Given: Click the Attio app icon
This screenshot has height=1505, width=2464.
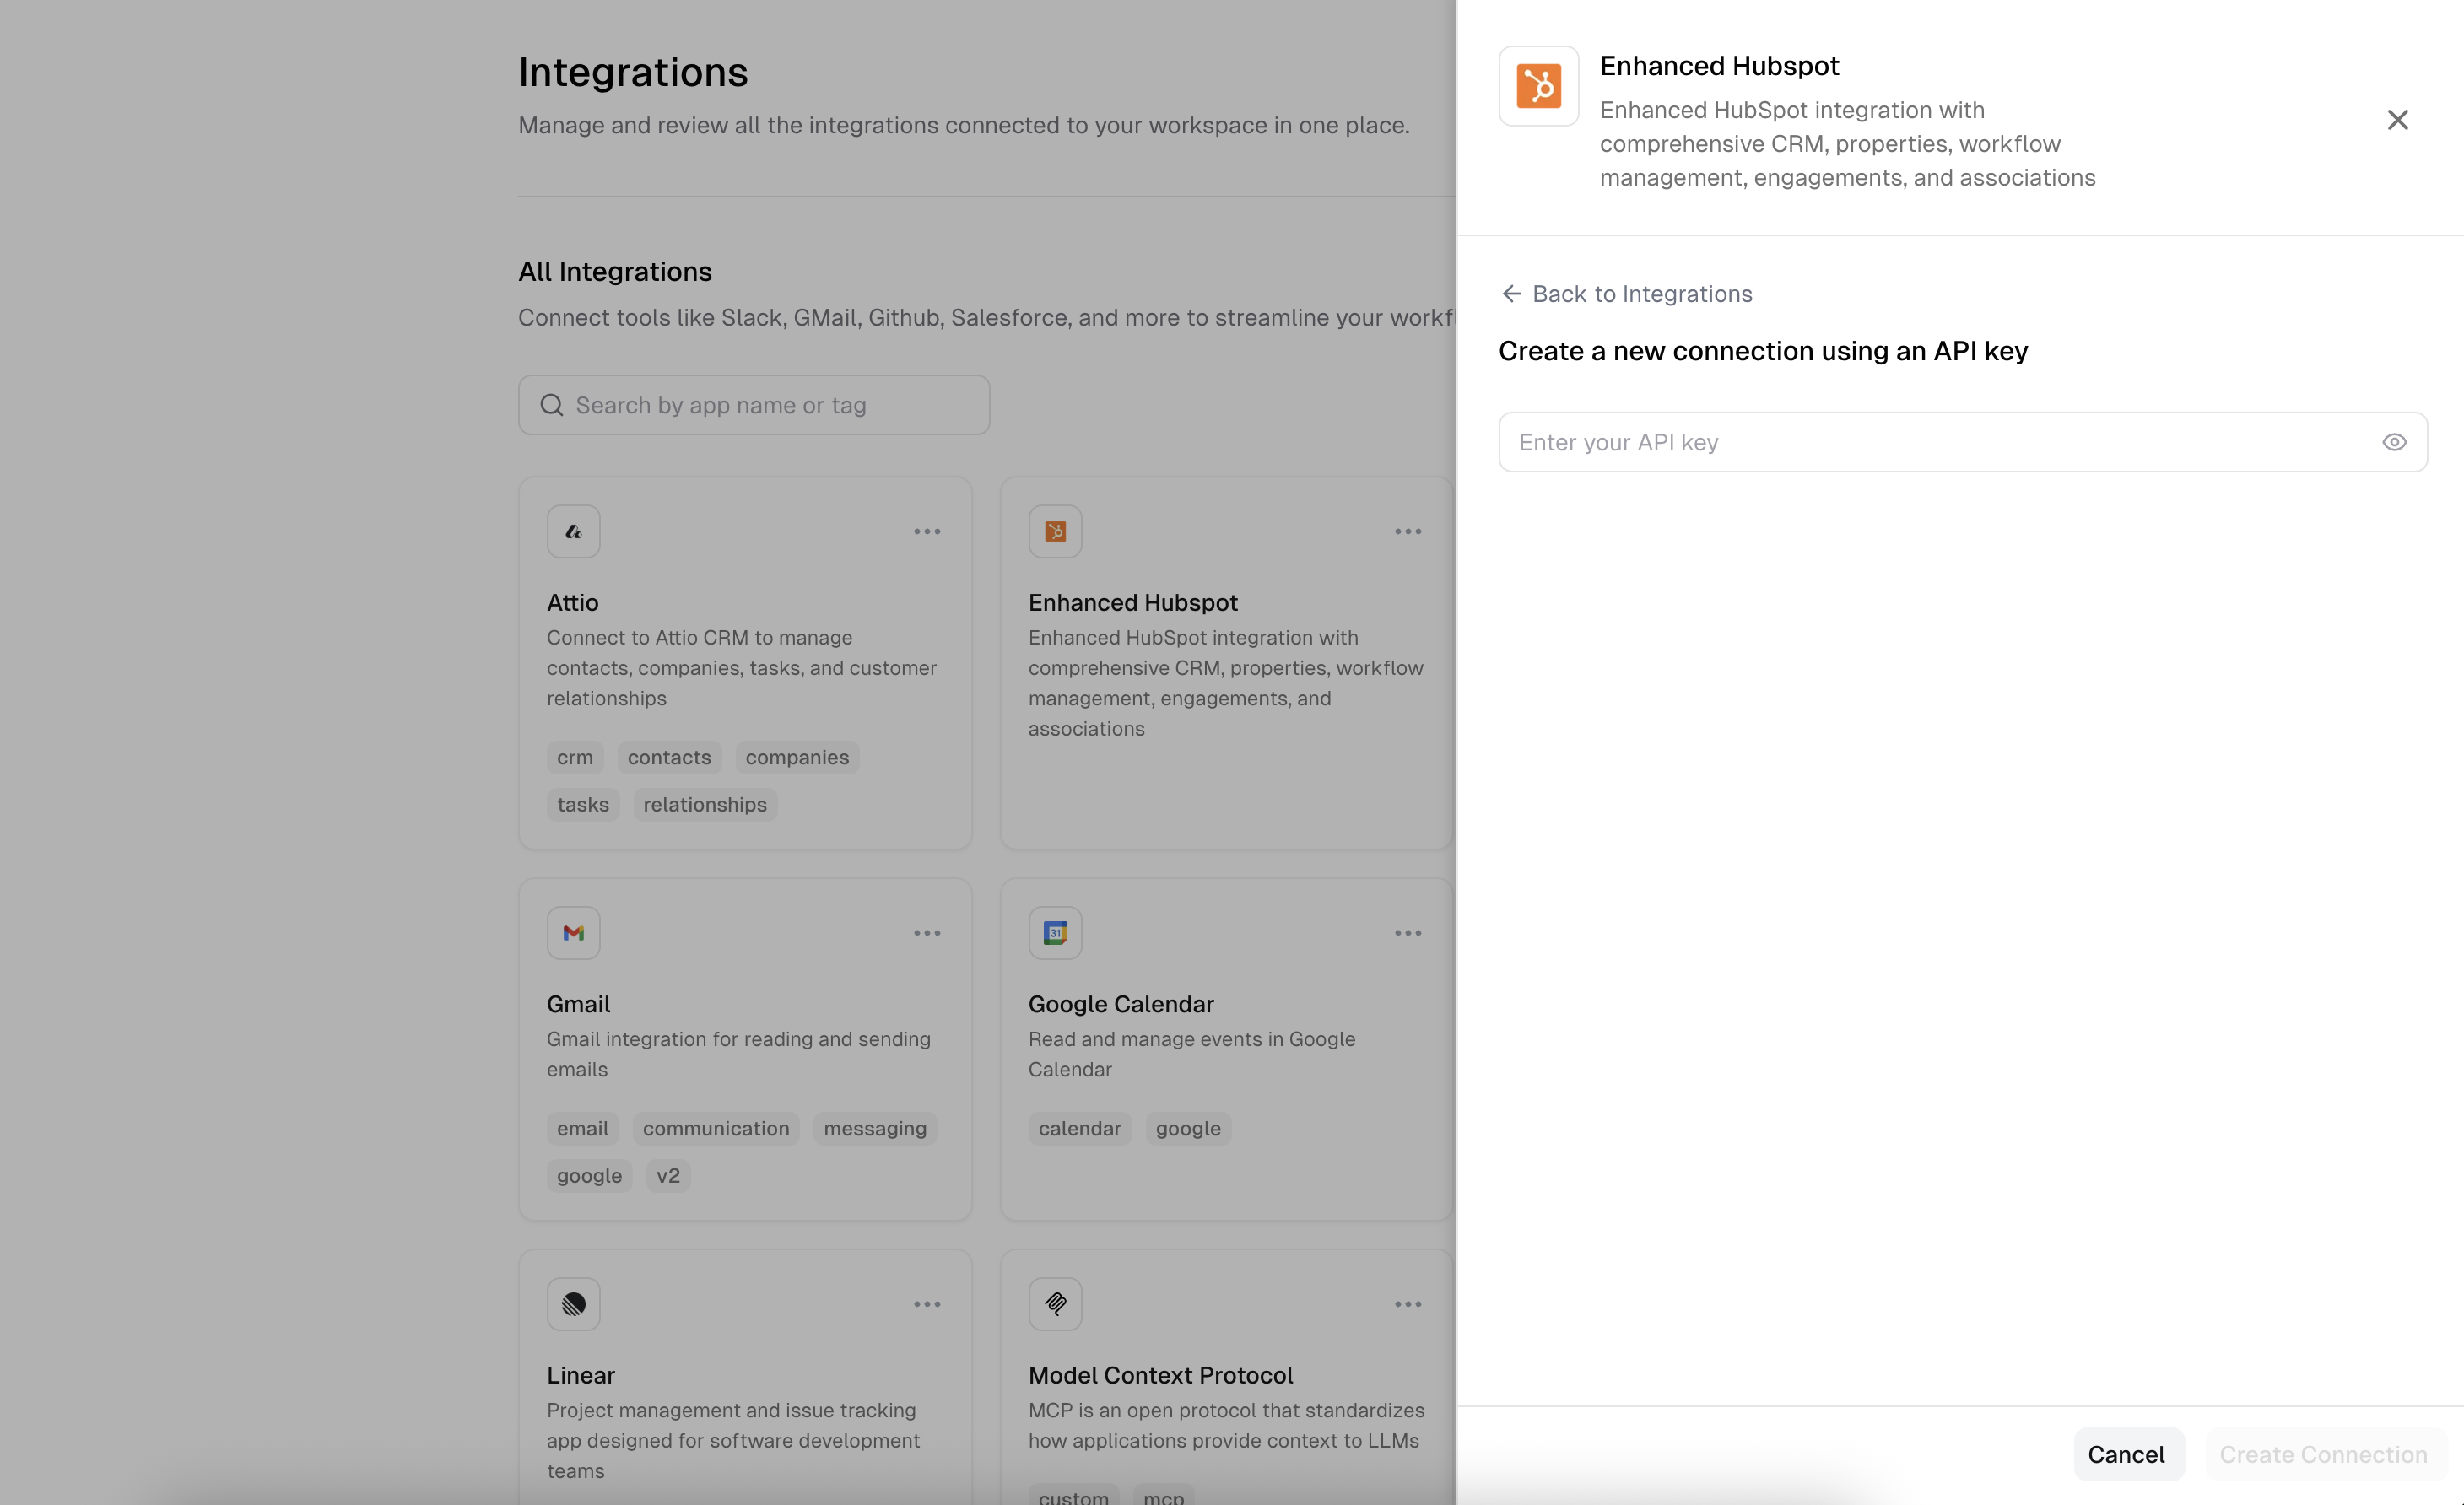Looking at the screenshot, I should point(573,531).
